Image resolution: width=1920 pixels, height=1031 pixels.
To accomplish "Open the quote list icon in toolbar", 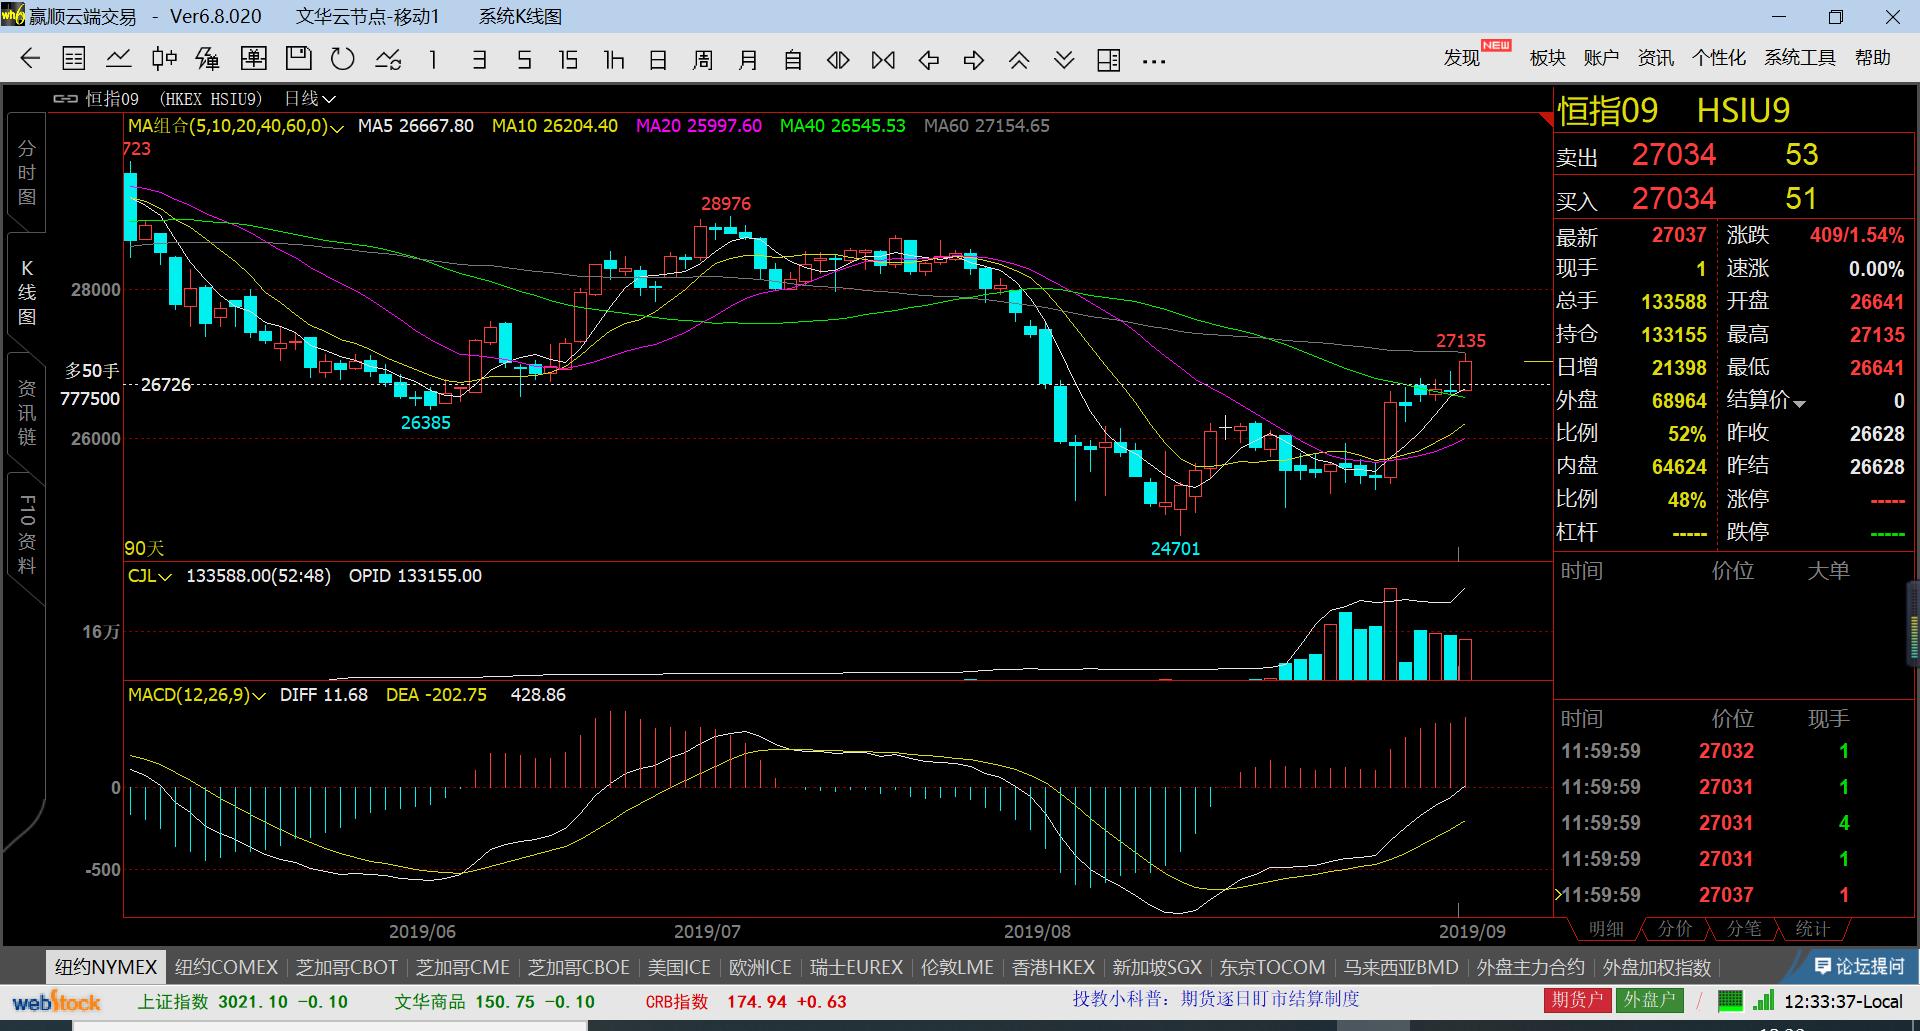I will [x=74, y=60].
